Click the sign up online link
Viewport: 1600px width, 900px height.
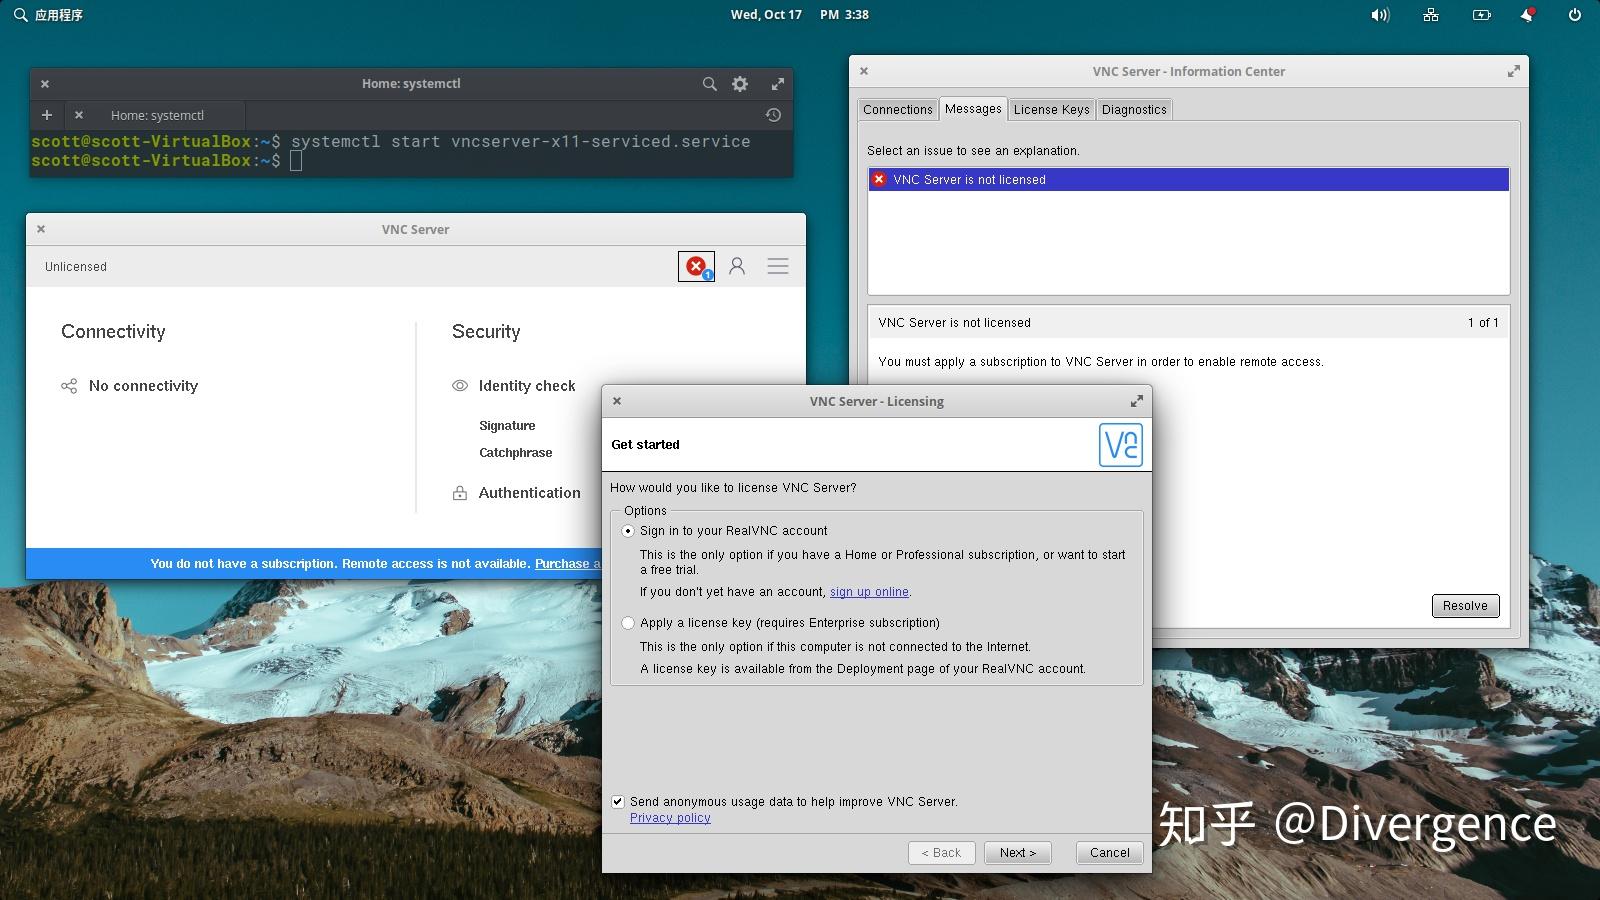pos(869,592)
